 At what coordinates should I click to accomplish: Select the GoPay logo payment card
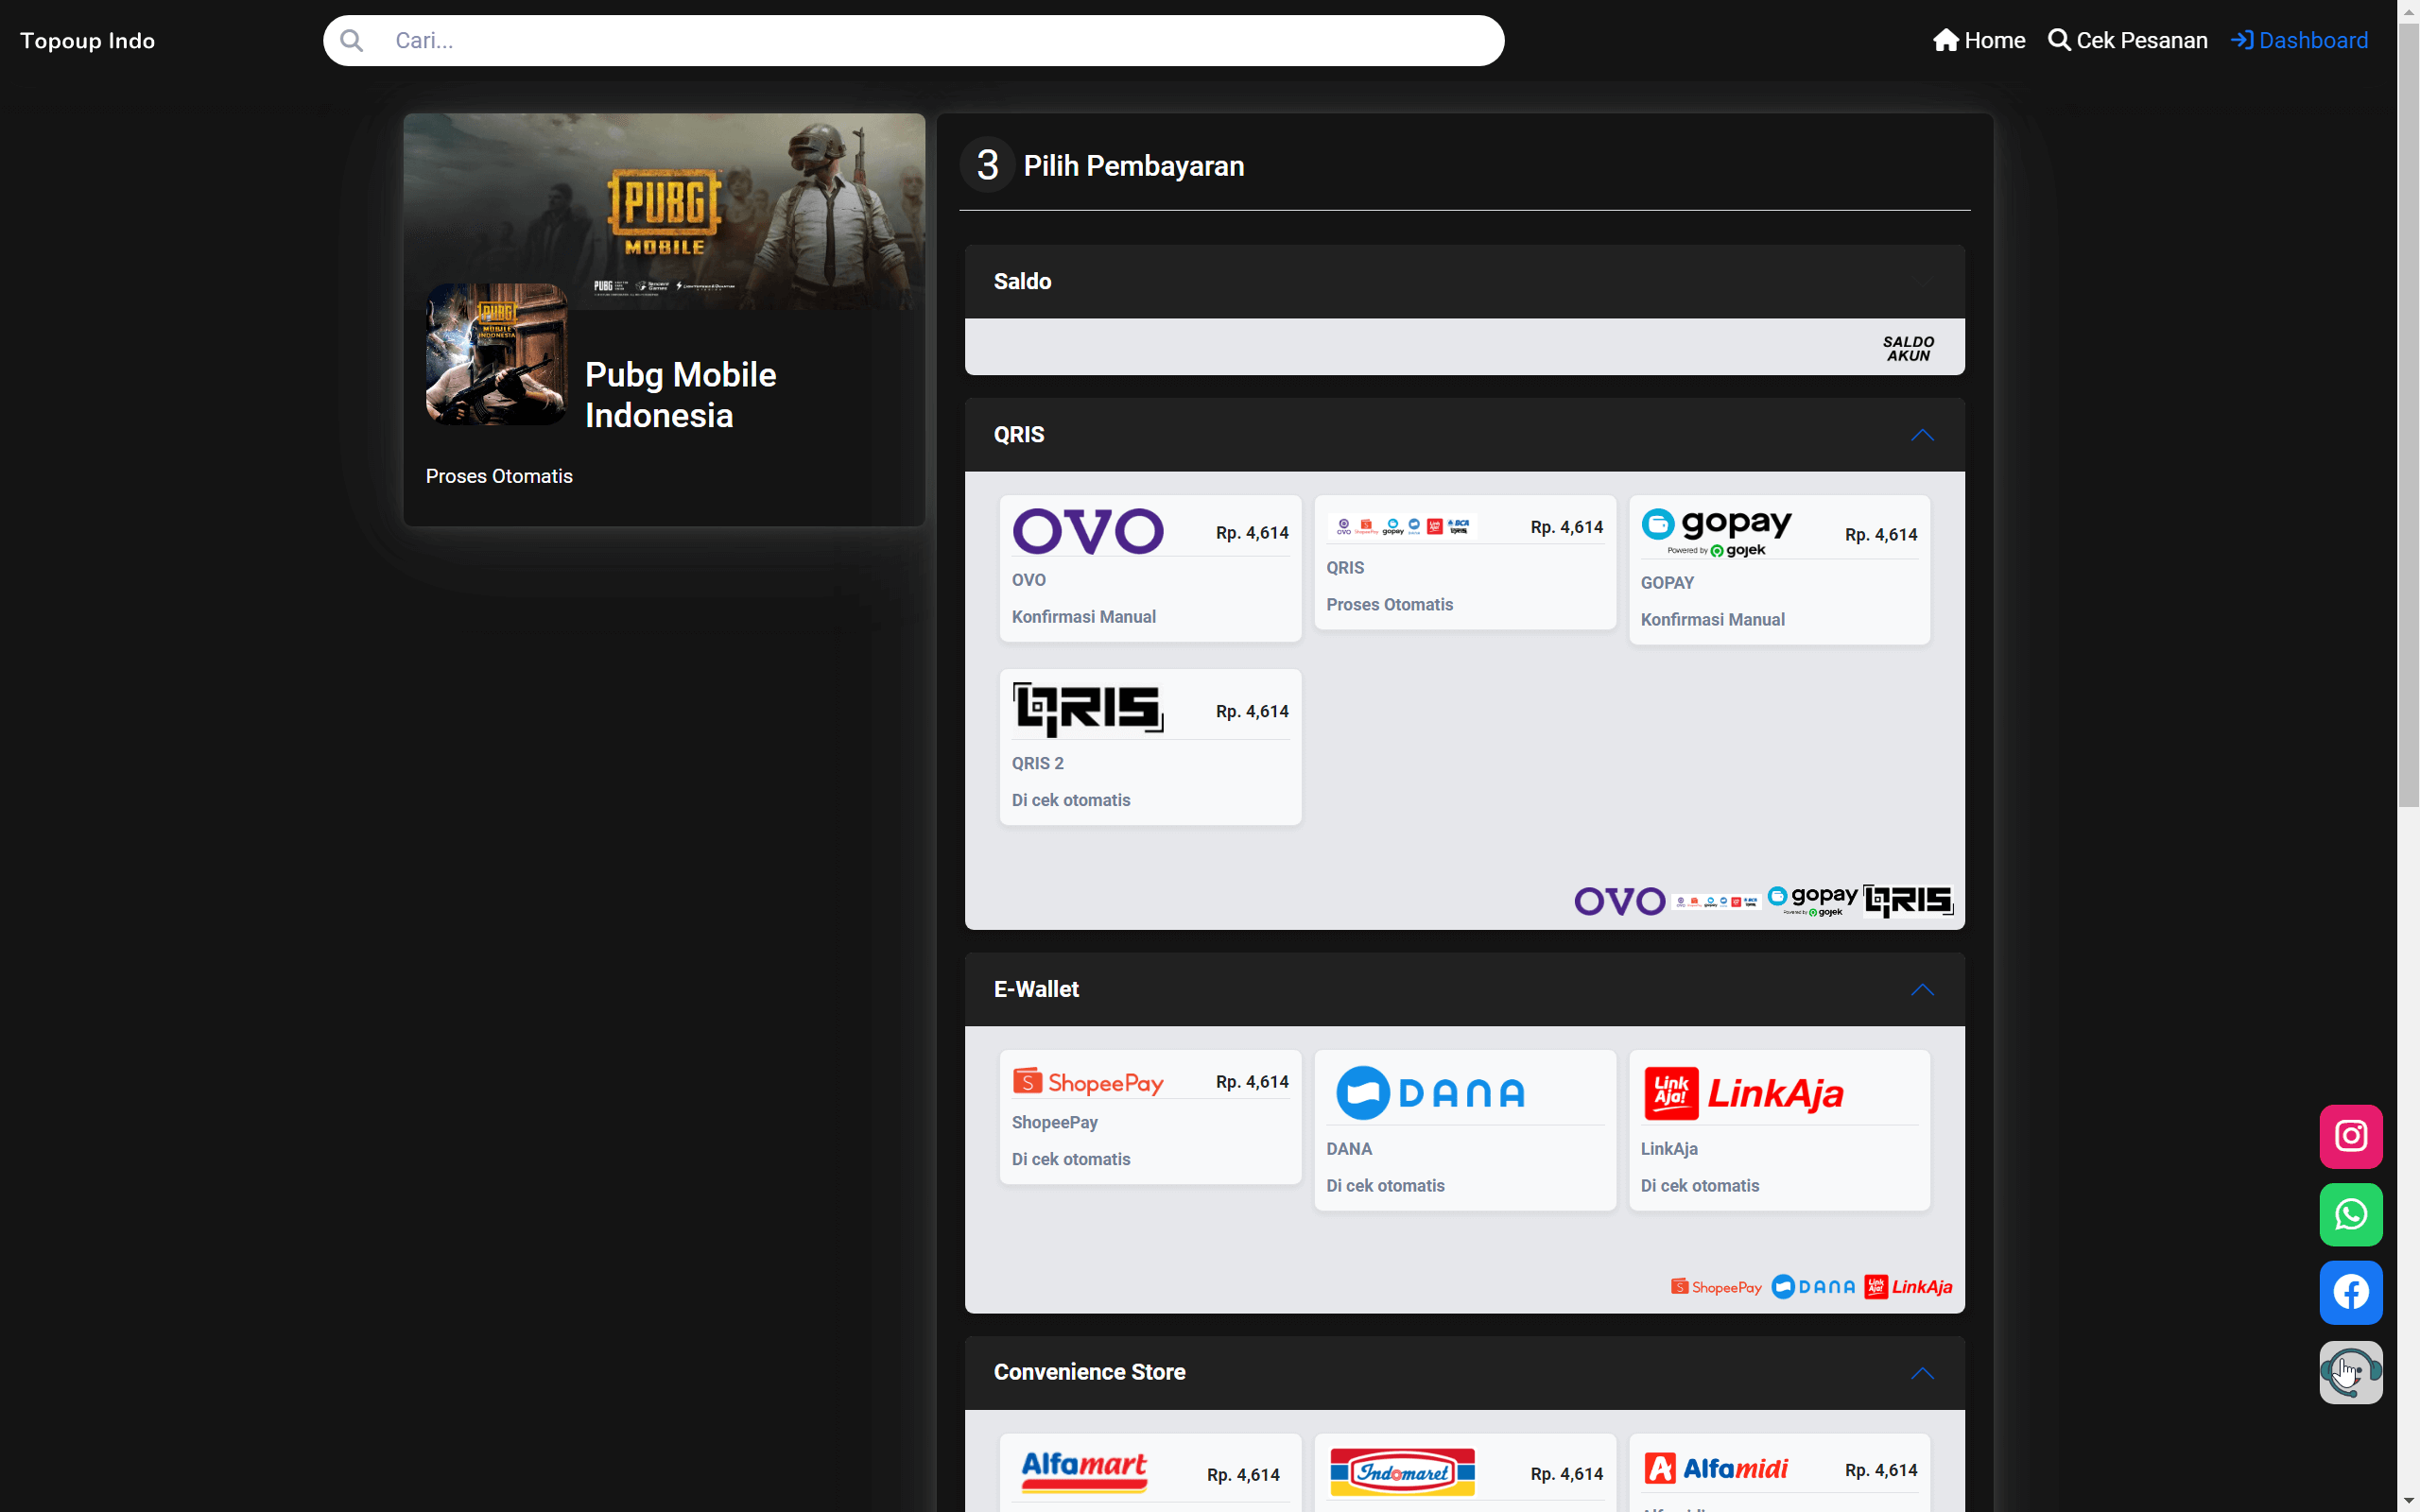coord(1717,533)
